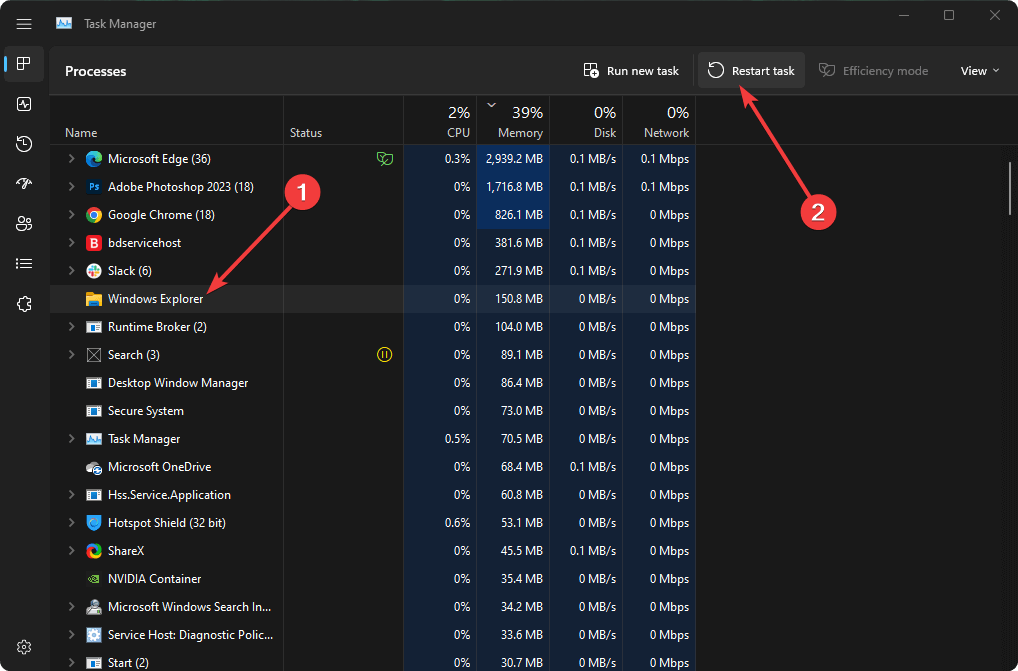Viewport: 1018px width, 671px height.
Task: Click the Service Host Diagnostic Policy icon
Action: point(94,635)
